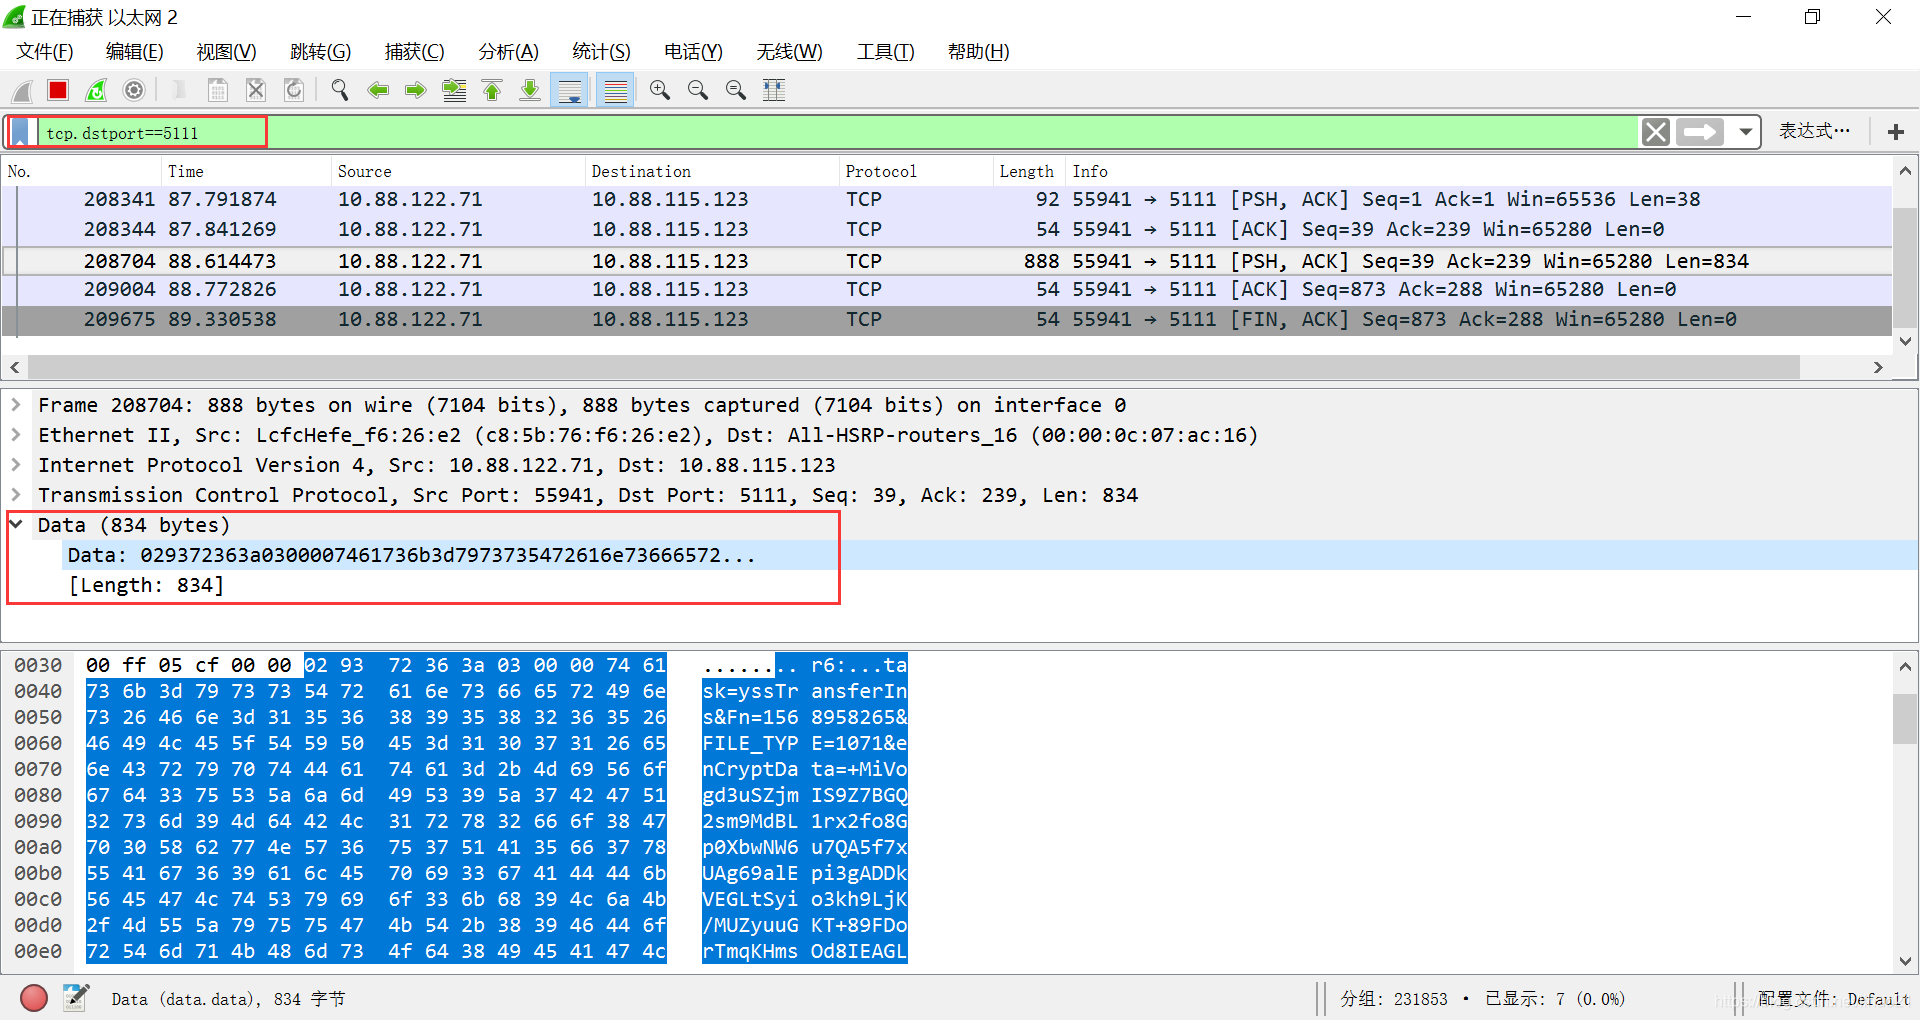Clear the display filter with X
This screenshot has height=1020, width=1920.
1656,132
